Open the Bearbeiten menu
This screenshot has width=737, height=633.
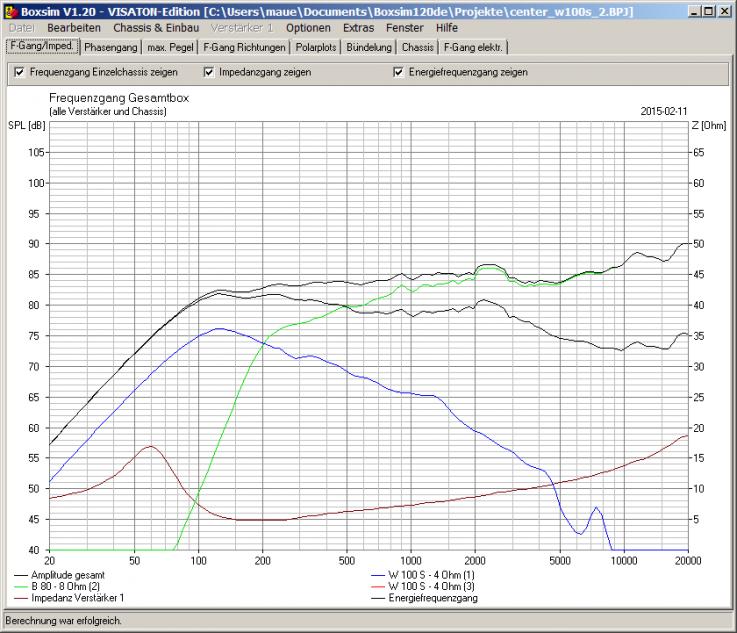point(74,28)
